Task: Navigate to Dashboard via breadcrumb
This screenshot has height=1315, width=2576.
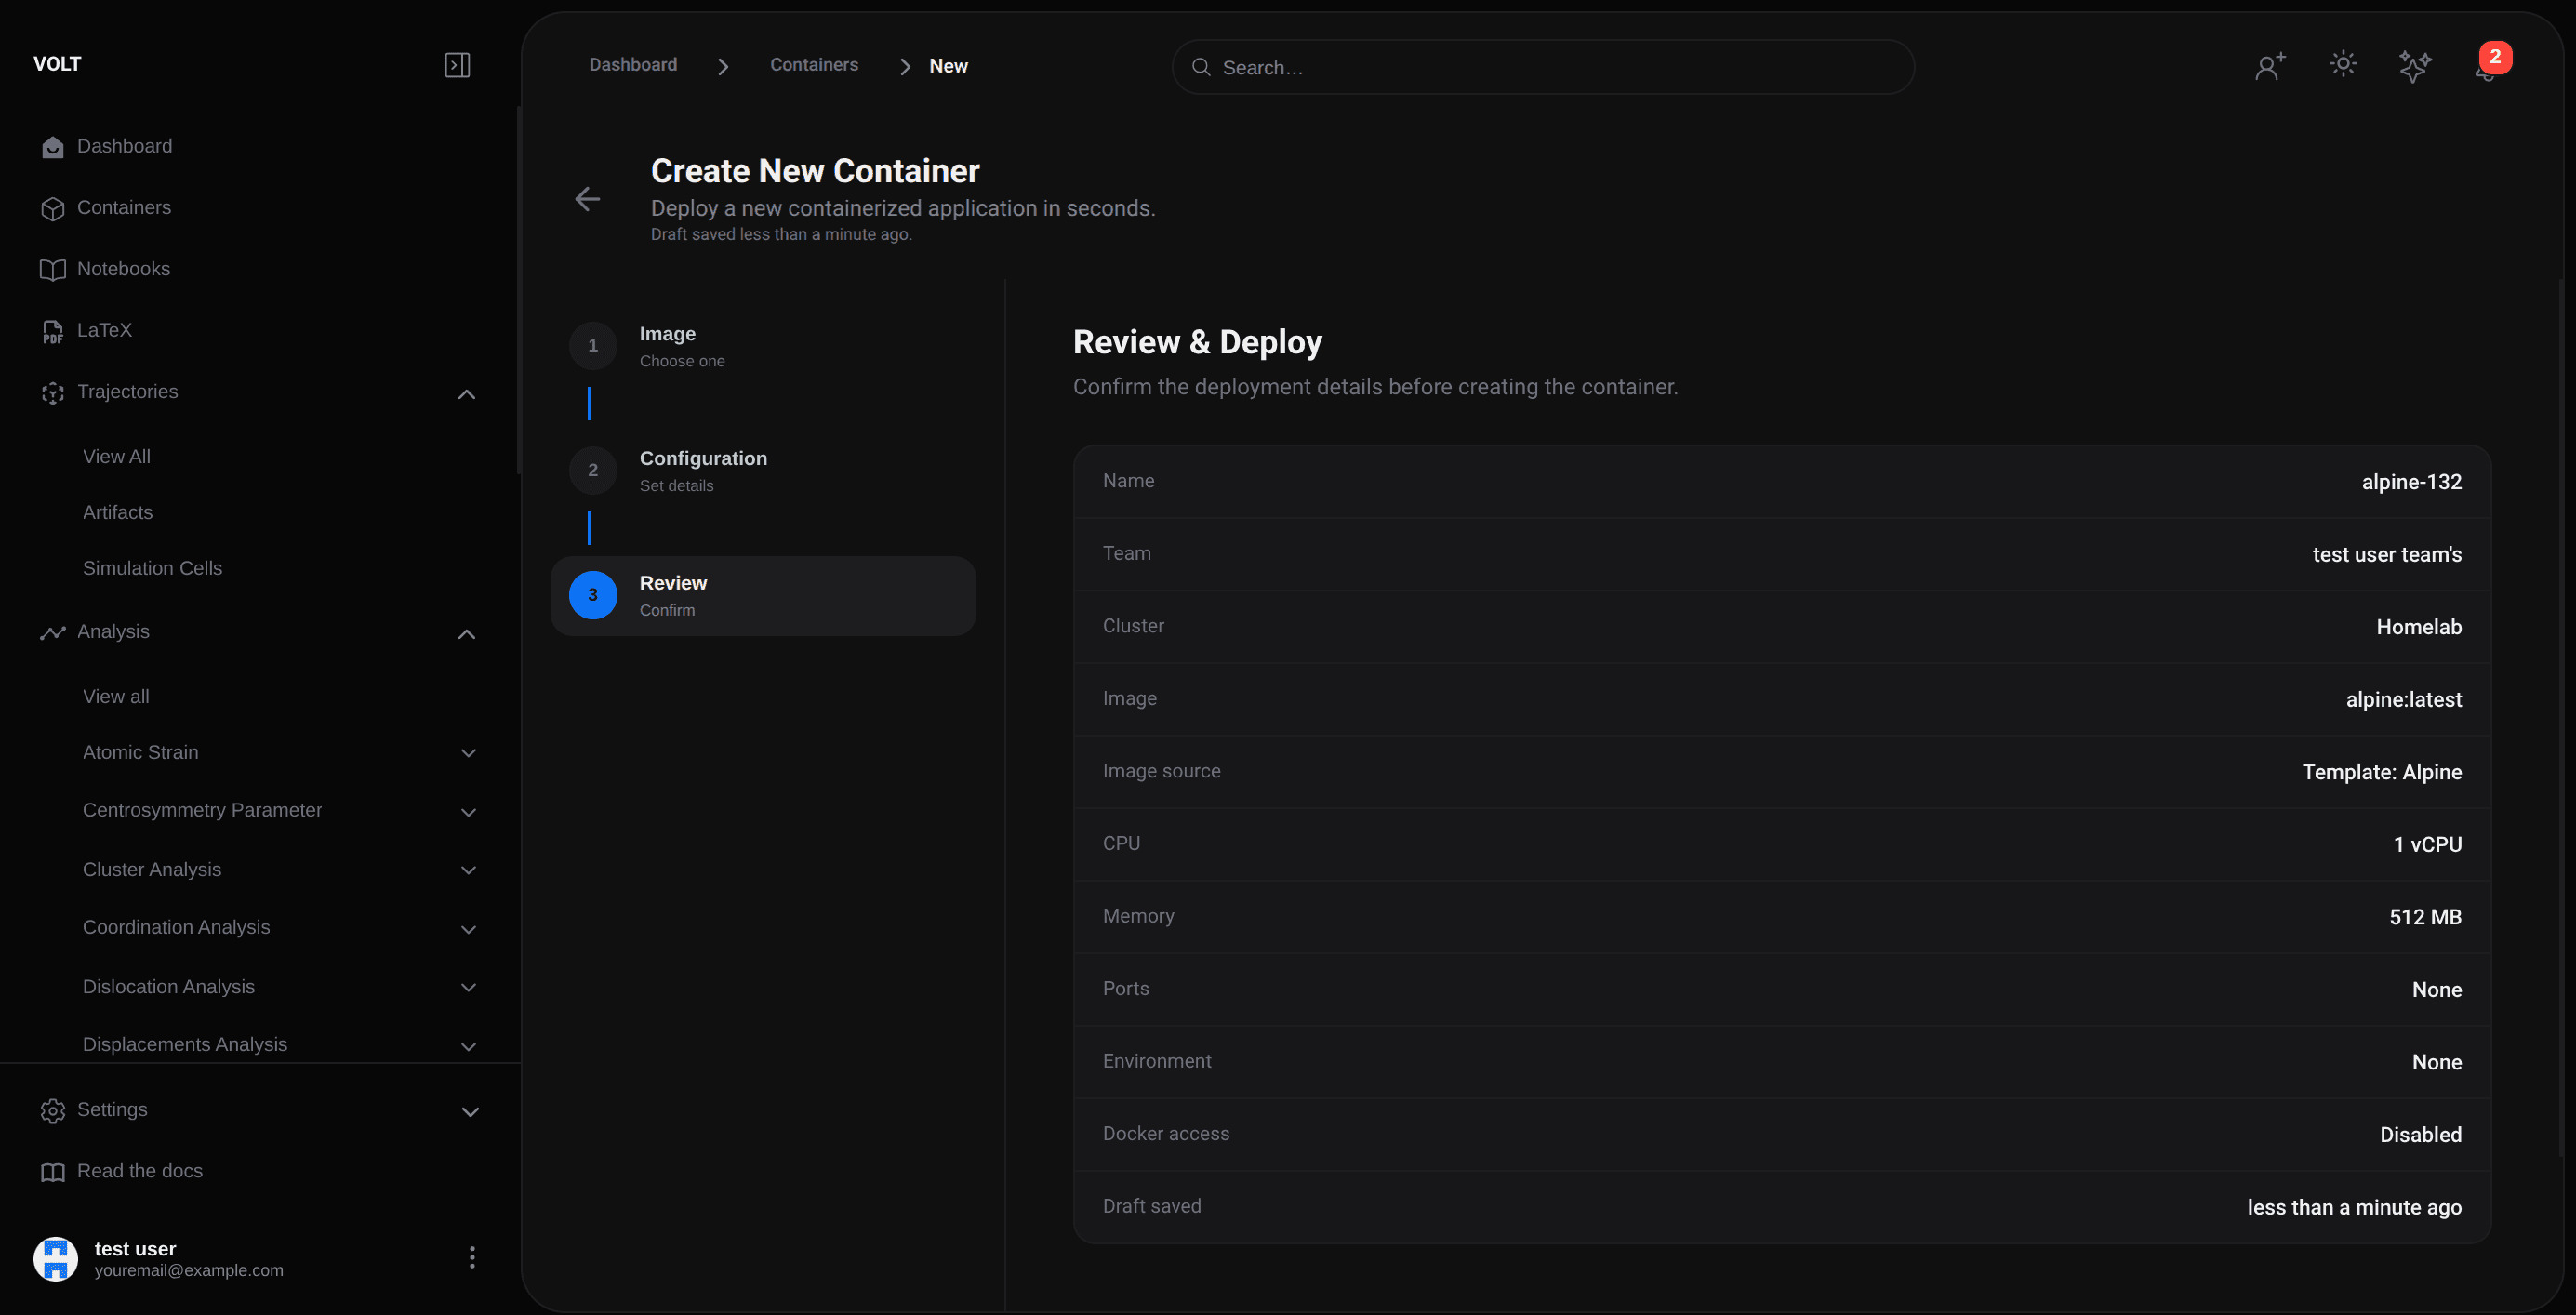Action: coord(632,64)
